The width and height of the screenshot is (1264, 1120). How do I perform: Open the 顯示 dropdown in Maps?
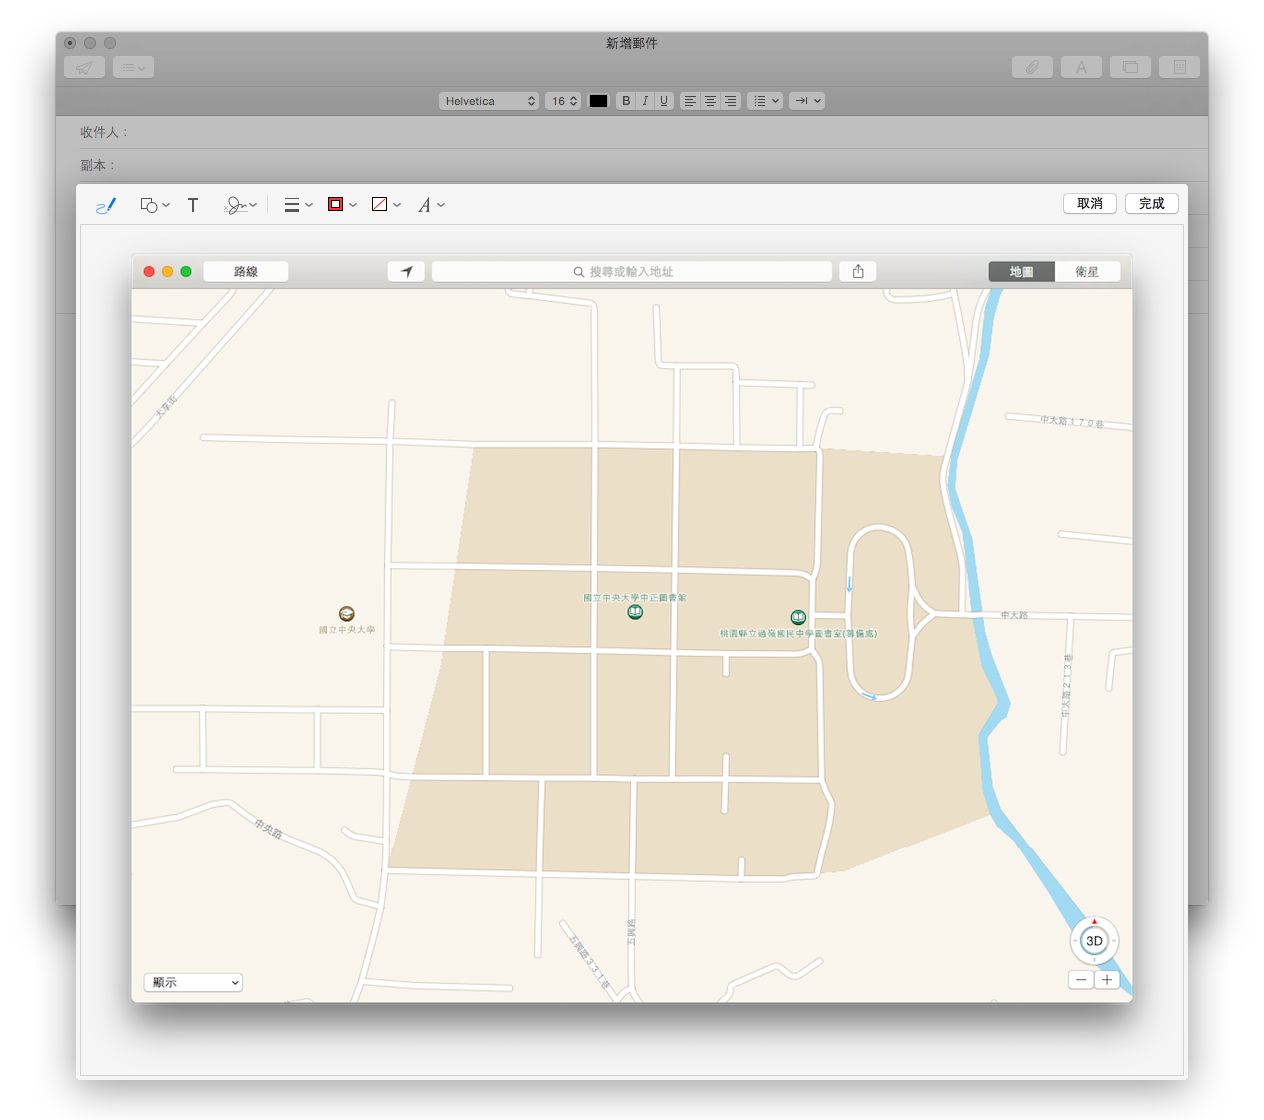coord(193,982)
